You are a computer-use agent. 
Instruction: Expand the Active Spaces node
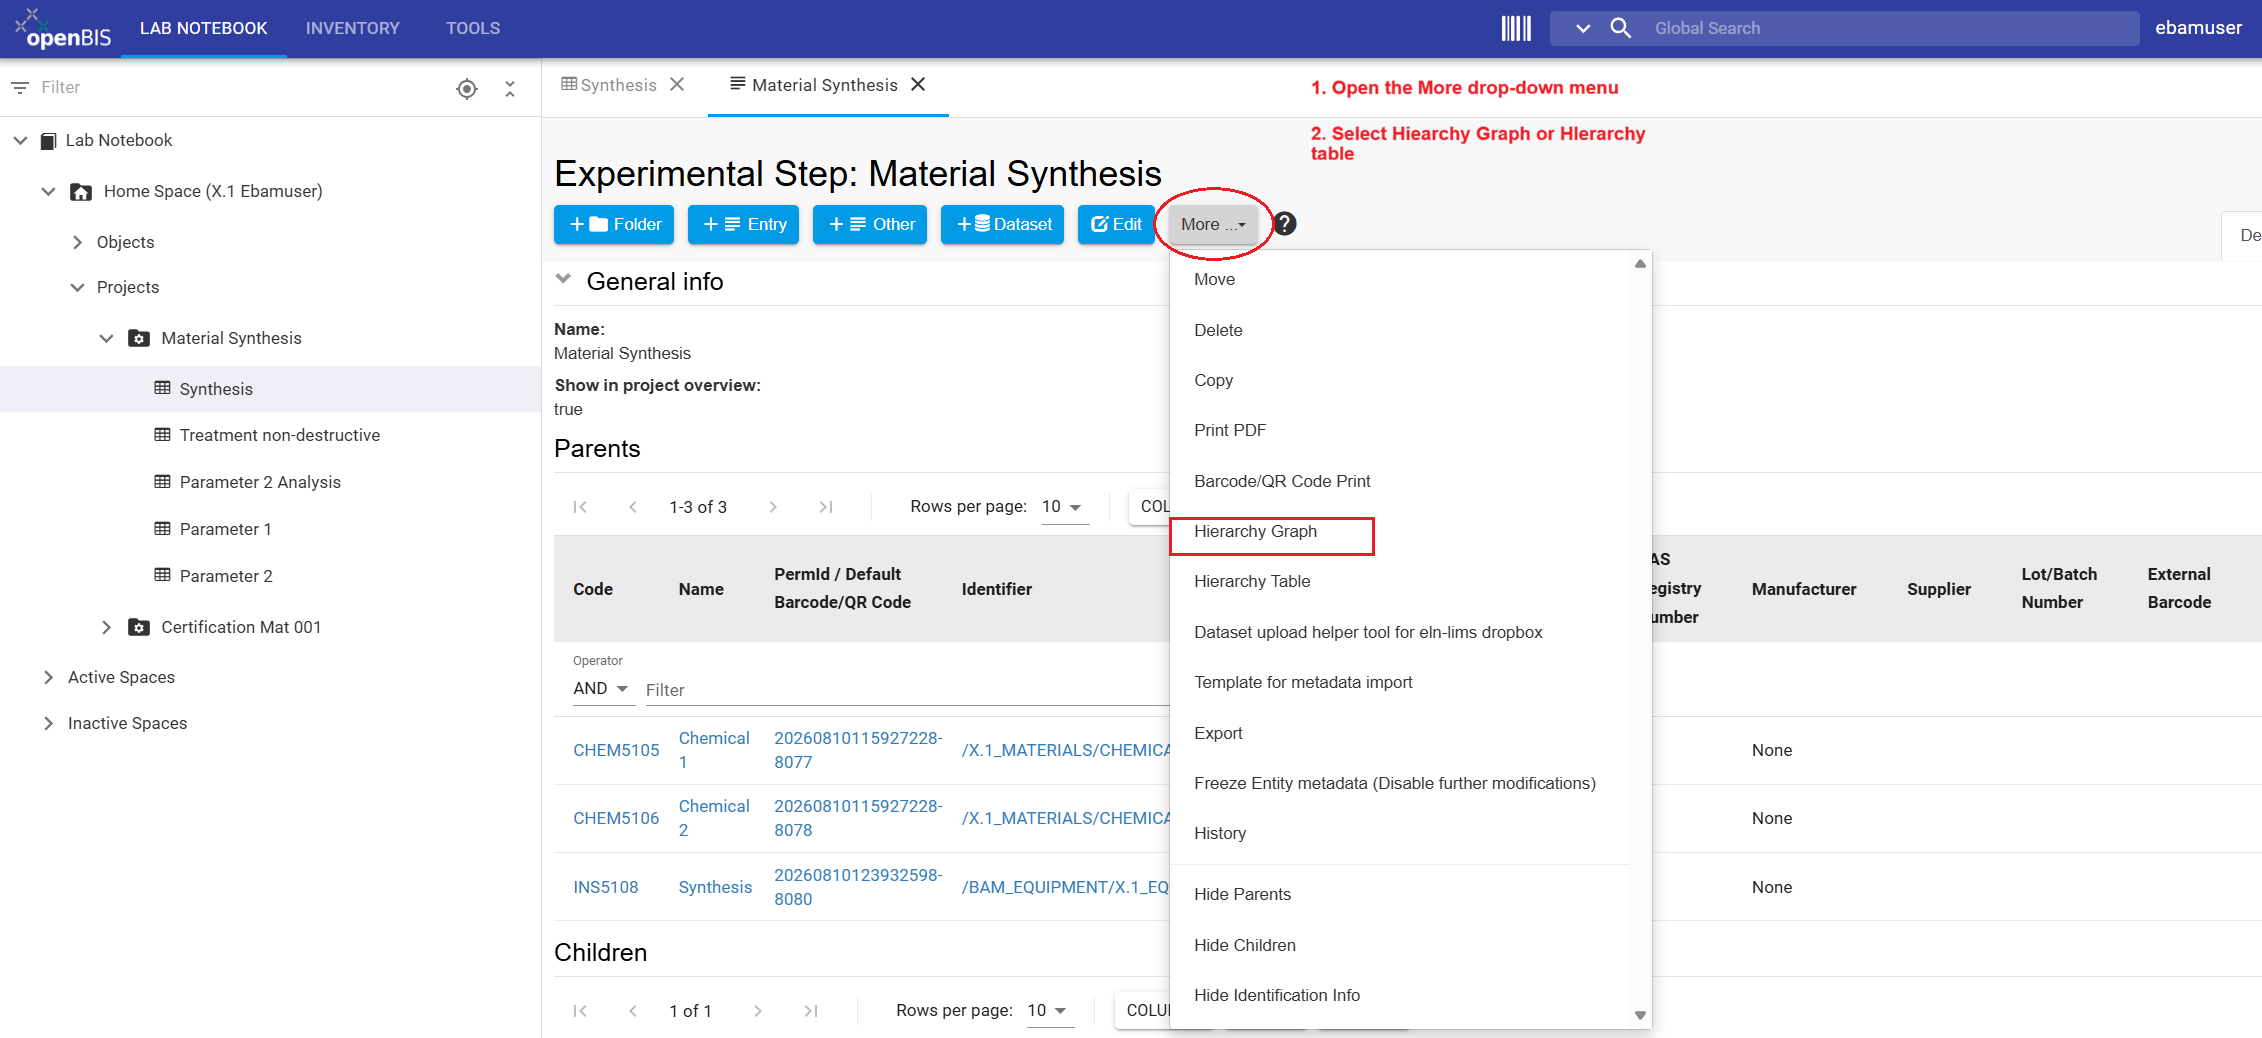point(48,677)
